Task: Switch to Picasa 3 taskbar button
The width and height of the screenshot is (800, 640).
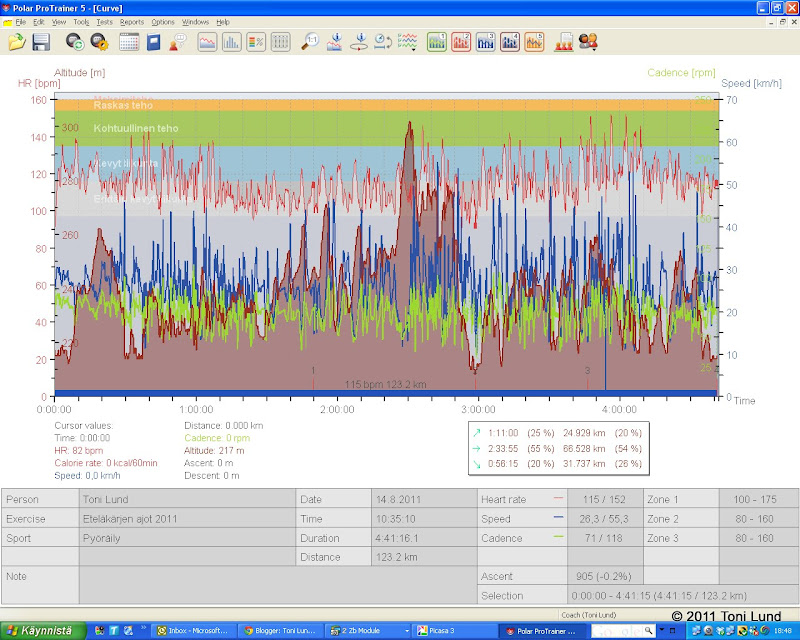Action: click(452, 631)
